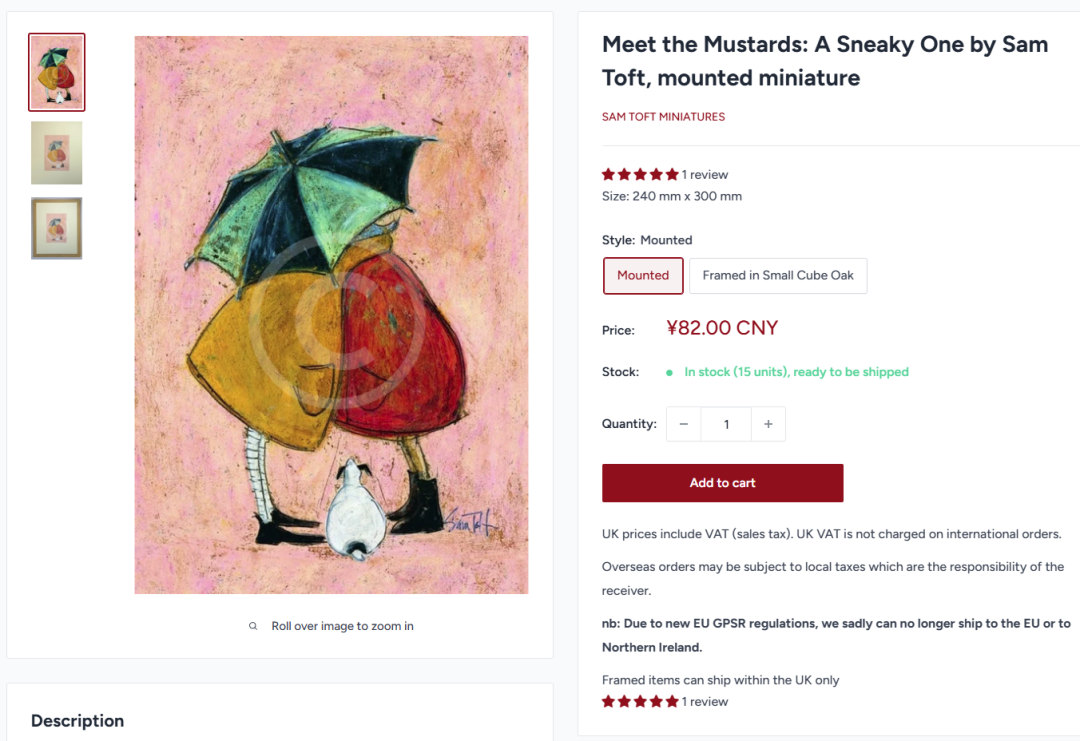Select the first thumbnail of the artwork
The width and height of the screenshot is (1080, 741).
pyautogui.click(x=57, y=72)
